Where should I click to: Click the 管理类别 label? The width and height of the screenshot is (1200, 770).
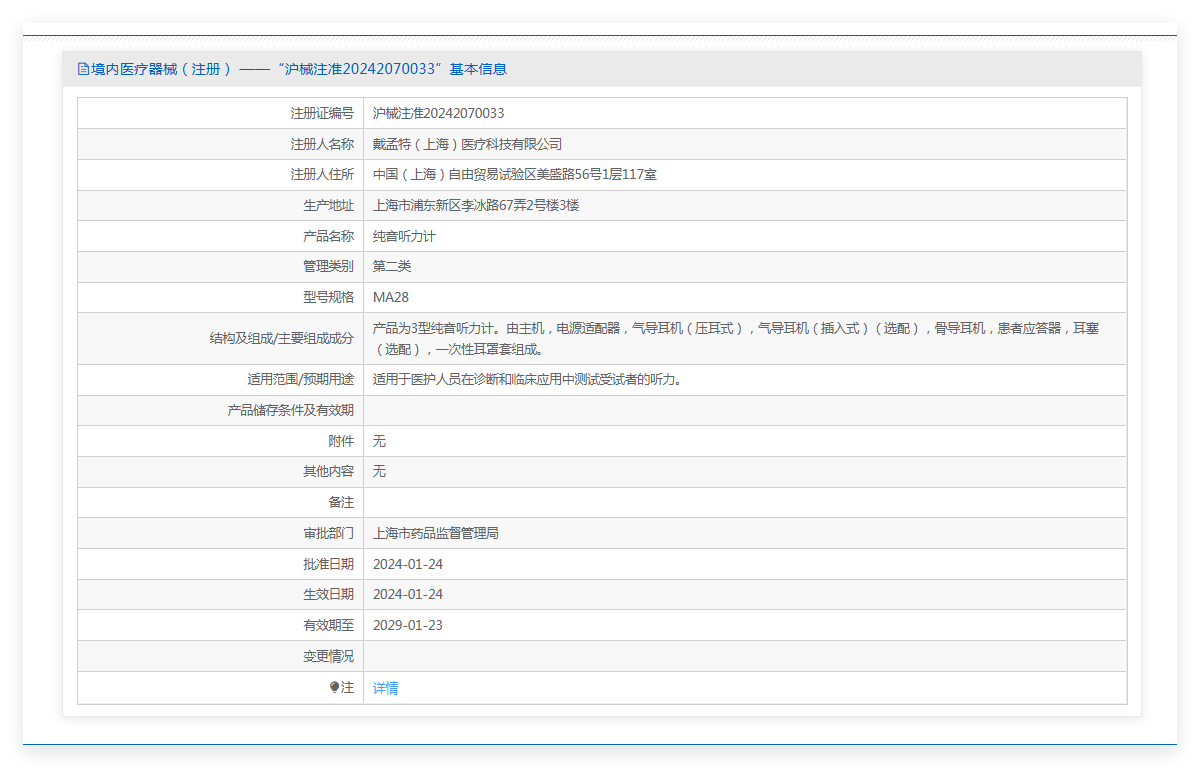pos(328,266)
